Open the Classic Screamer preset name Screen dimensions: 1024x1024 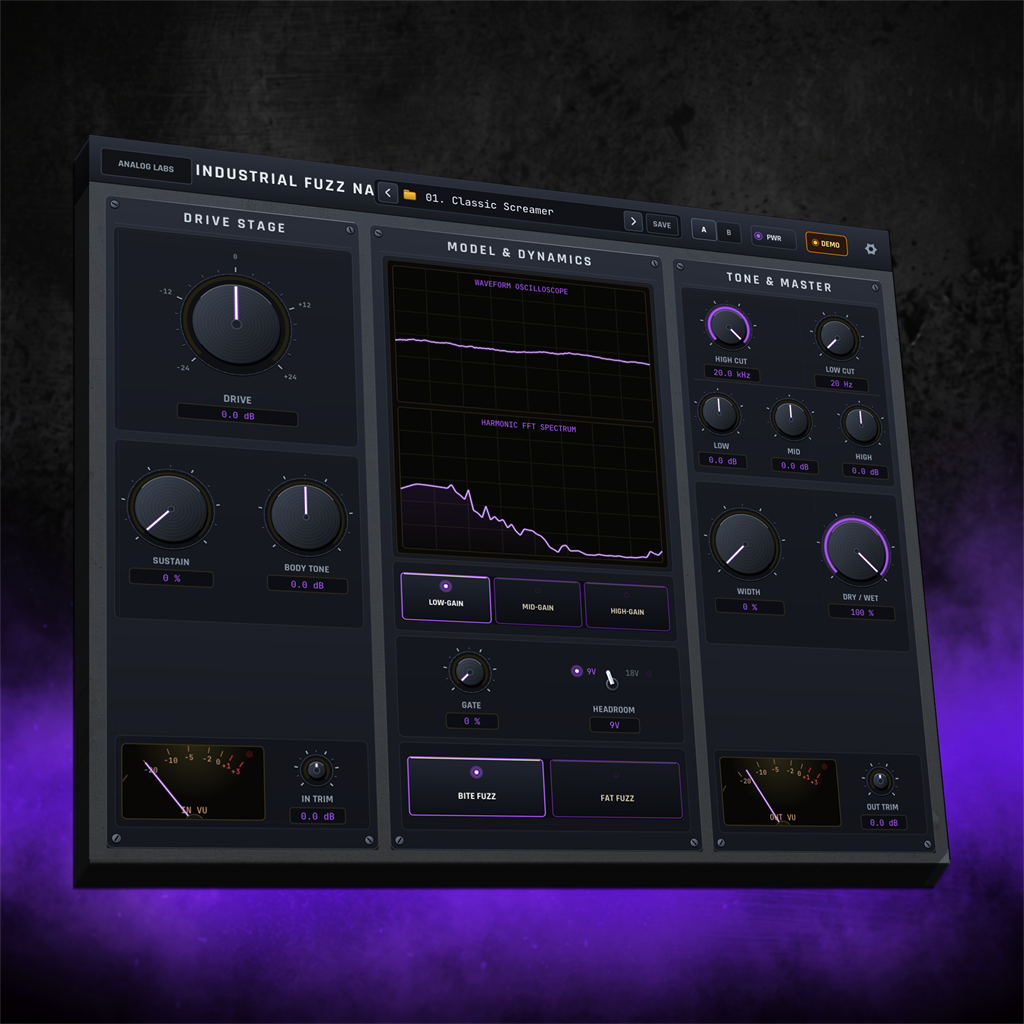tap(489, 204)
